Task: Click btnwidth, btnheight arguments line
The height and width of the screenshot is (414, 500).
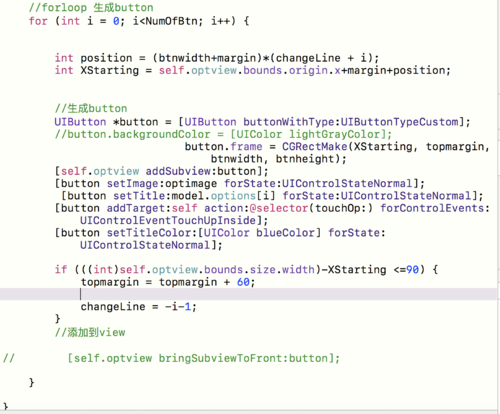Action: pyautogui.click(x=278, y=159)
